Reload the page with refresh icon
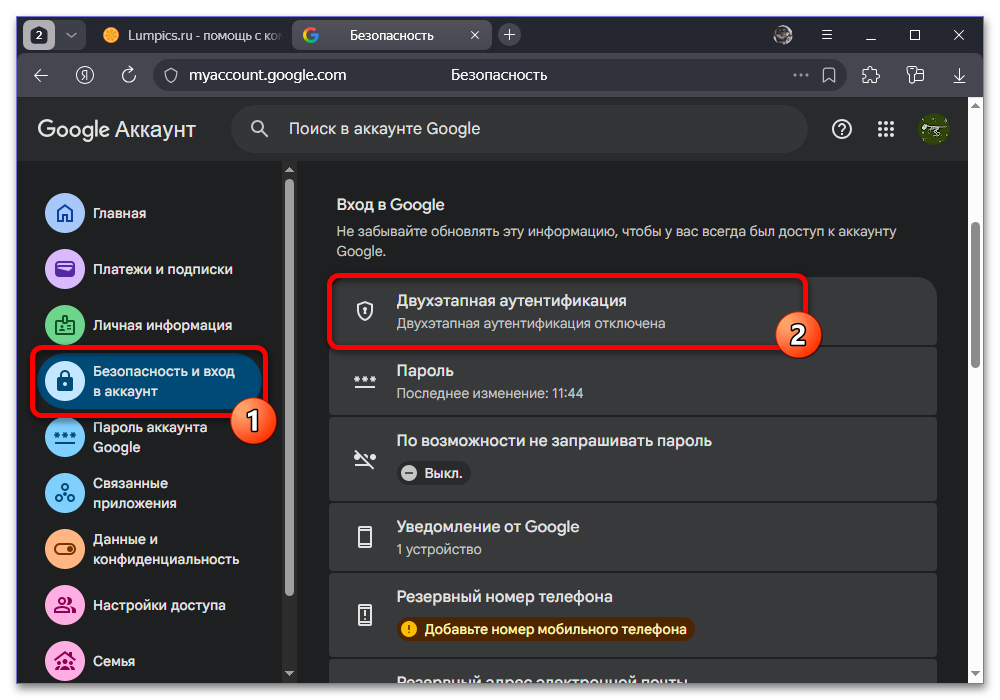The height and width of the screenshot is (700, 1000). coord(129,75)
